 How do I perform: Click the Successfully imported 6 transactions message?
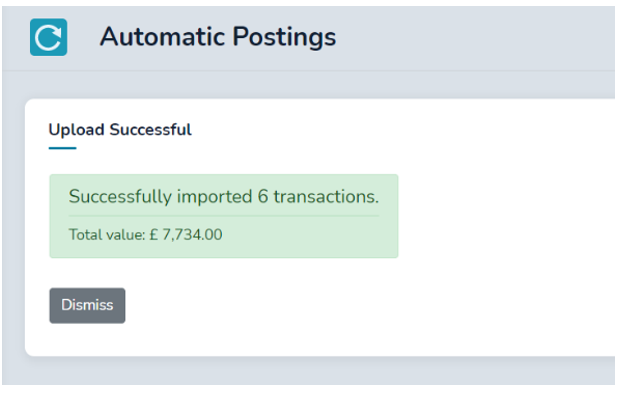224,196
